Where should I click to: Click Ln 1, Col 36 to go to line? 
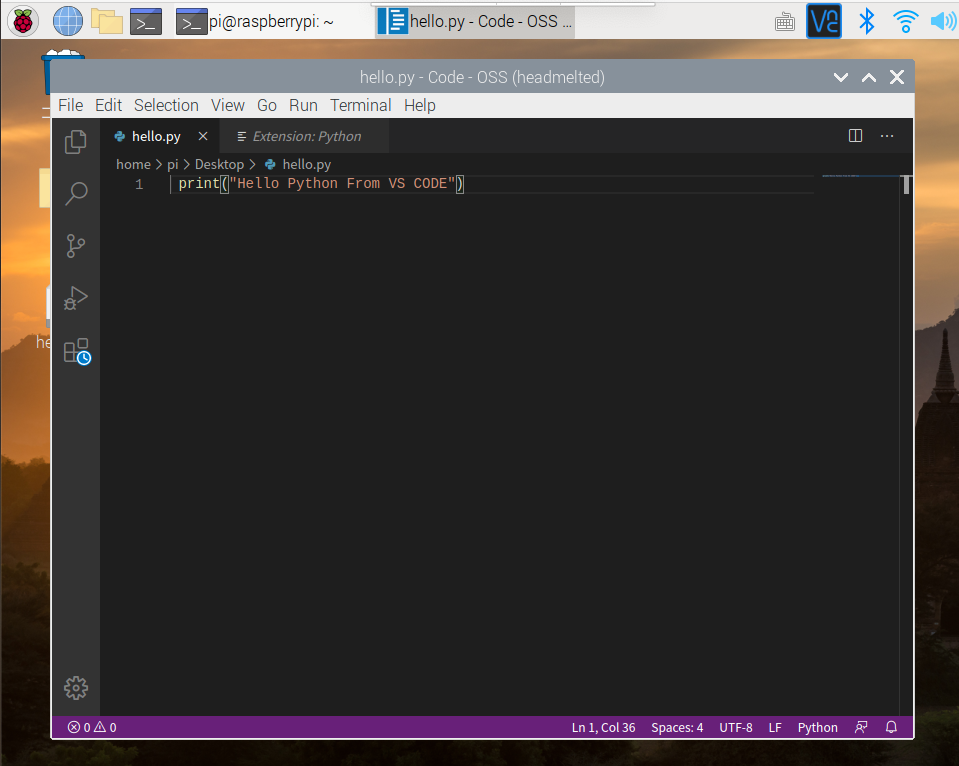(x=603, y=727)
